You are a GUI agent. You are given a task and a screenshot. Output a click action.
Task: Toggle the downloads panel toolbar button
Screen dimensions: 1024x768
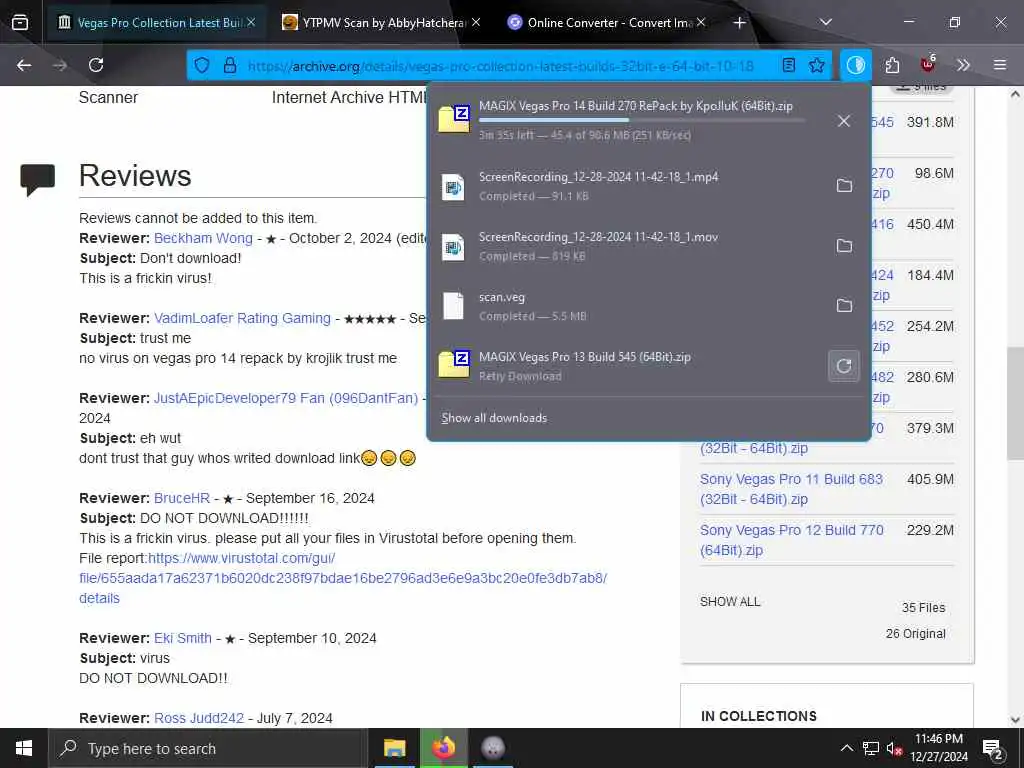coord(856,65)
